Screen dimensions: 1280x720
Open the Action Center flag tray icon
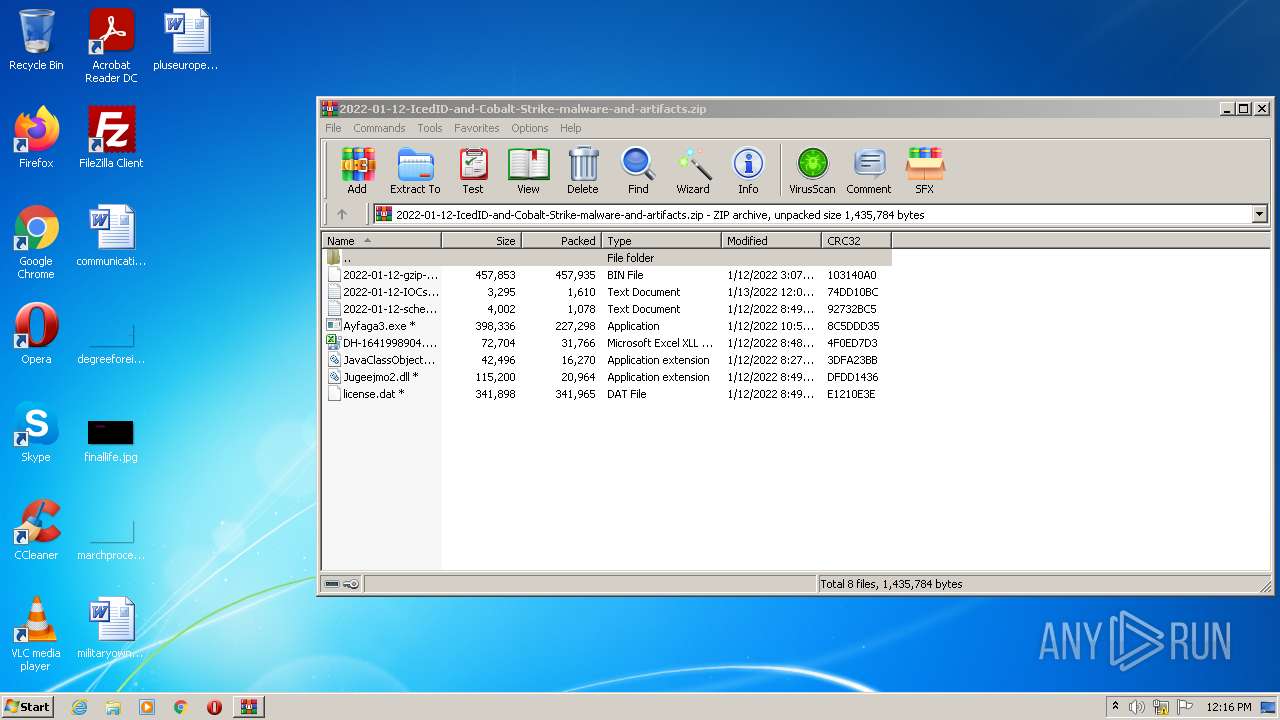(x=1184, y=707)
